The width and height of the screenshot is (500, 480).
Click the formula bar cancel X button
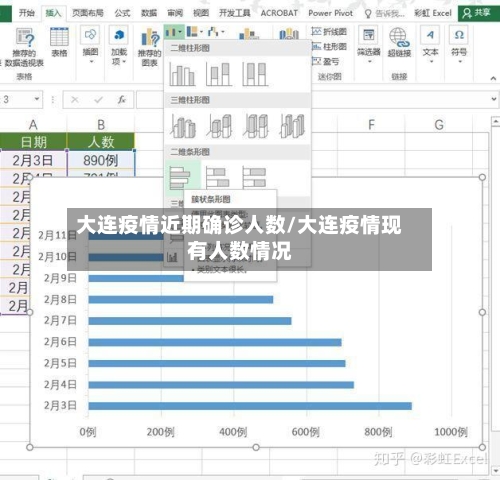pyautogui.click(x=75, y=99)
